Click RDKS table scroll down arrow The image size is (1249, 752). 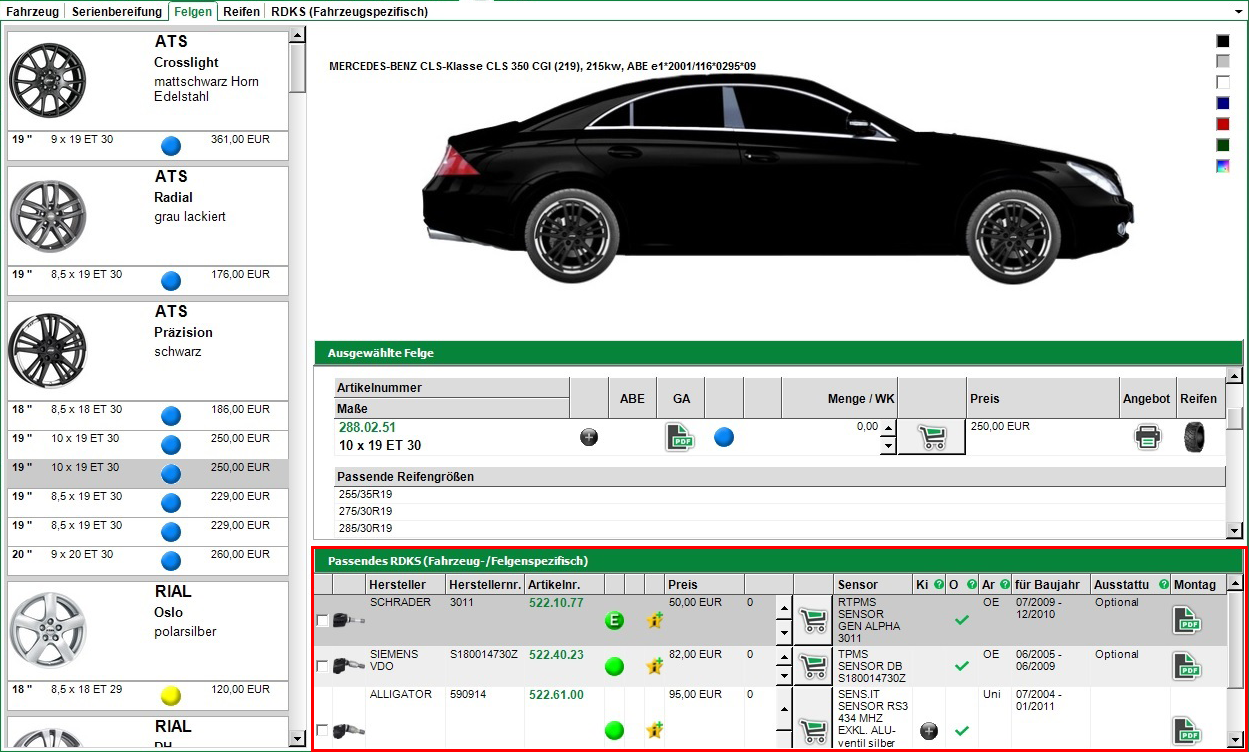1235,738
